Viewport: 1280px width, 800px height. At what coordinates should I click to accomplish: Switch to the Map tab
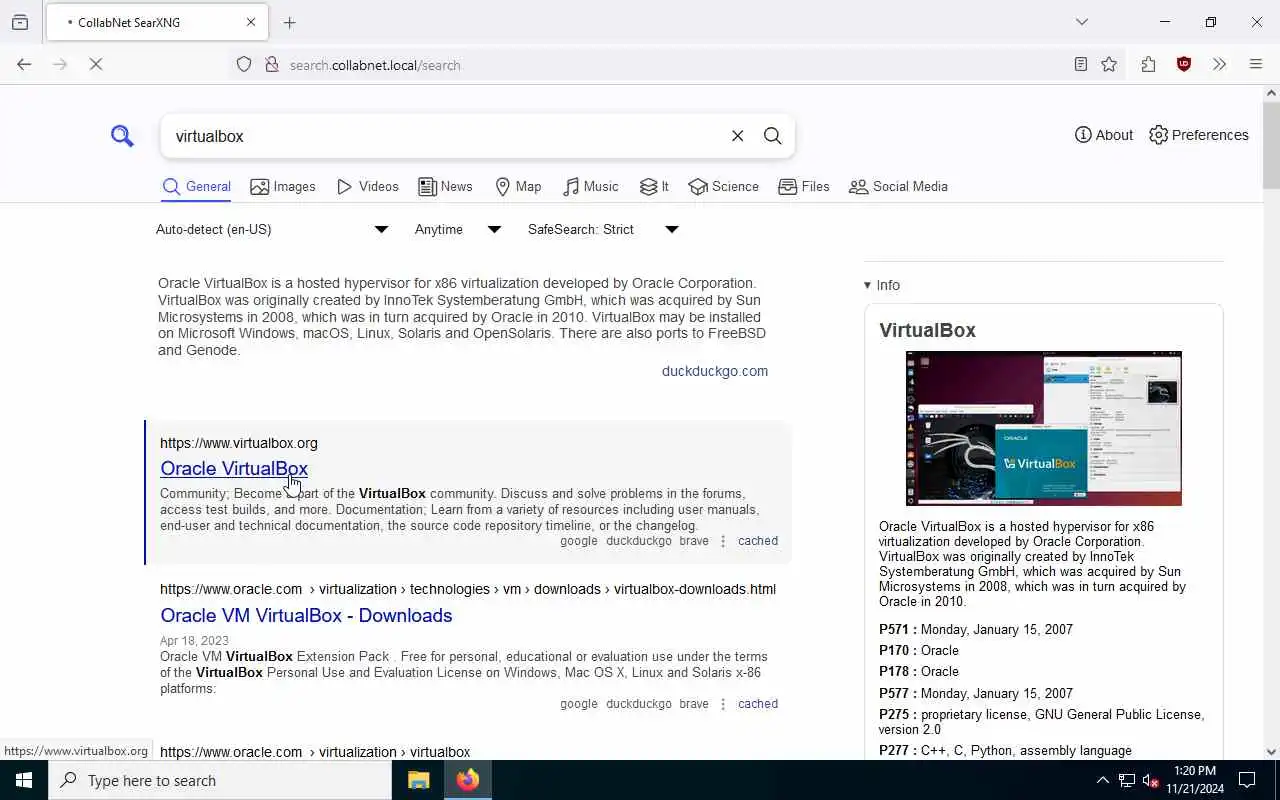518,187
